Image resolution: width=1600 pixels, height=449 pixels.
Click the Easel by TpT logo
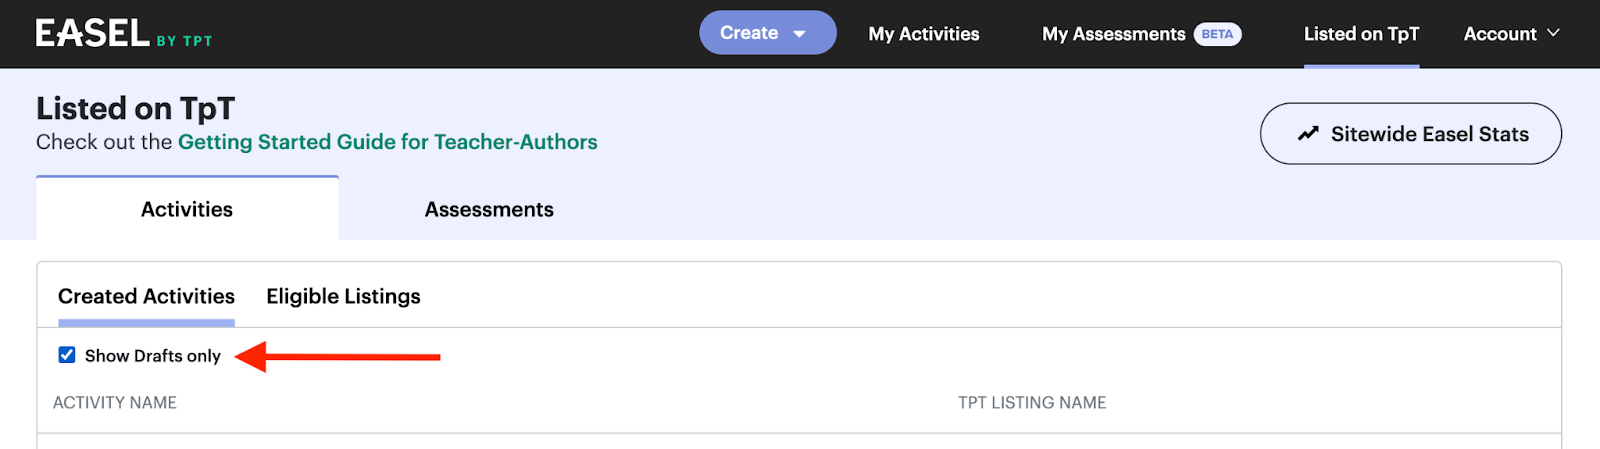tap(124, 34)
